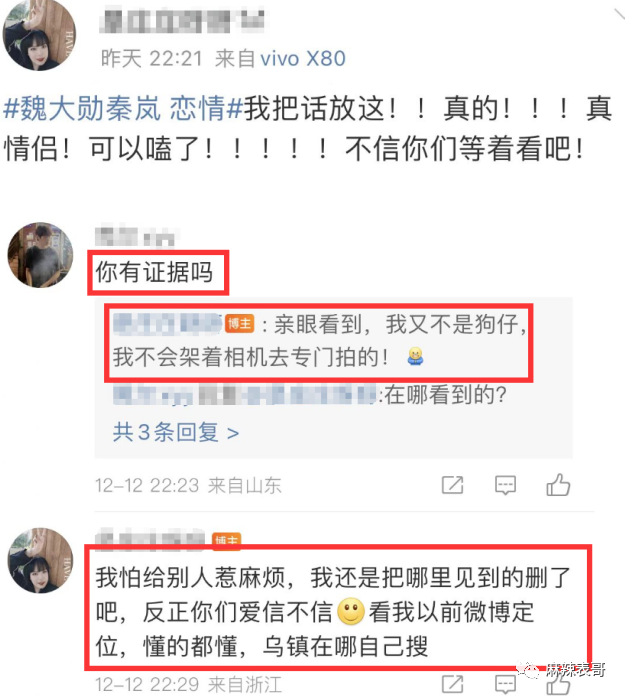Click the 博主 badge in the nested reply

point(240,324)
